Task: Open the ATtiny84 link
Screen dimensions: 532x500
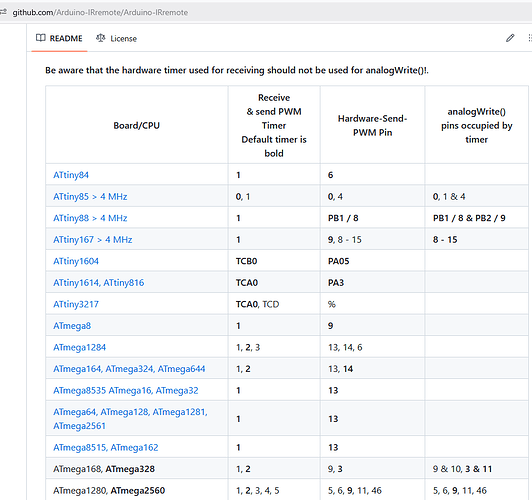Action: tap(71, 175)
